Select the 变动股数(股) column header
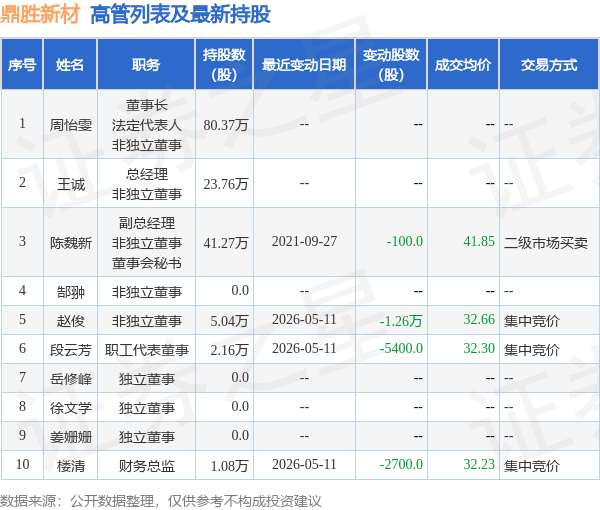Screen dimensions: 600x510 coord(391,64)
